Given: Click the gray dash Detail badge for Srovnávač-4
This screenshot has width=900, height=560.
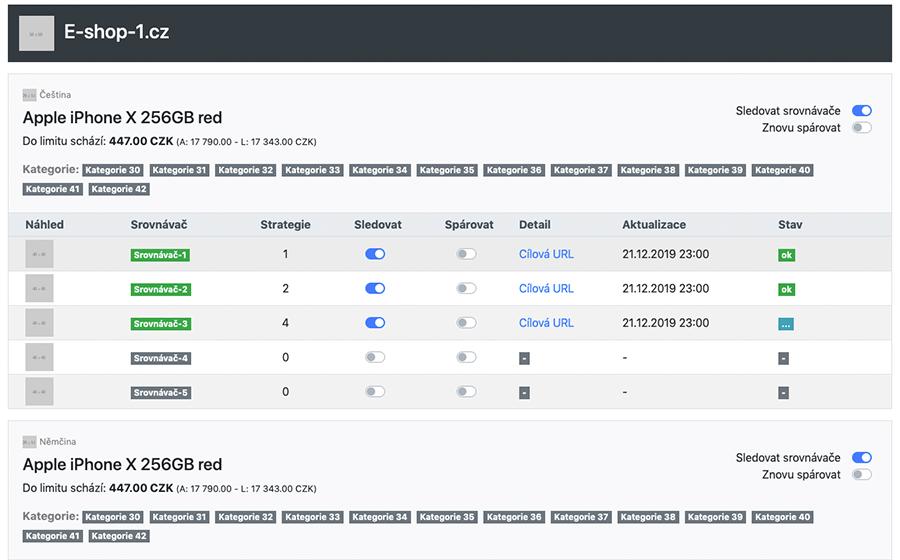Looking at the screenshot, I should 524,358.
